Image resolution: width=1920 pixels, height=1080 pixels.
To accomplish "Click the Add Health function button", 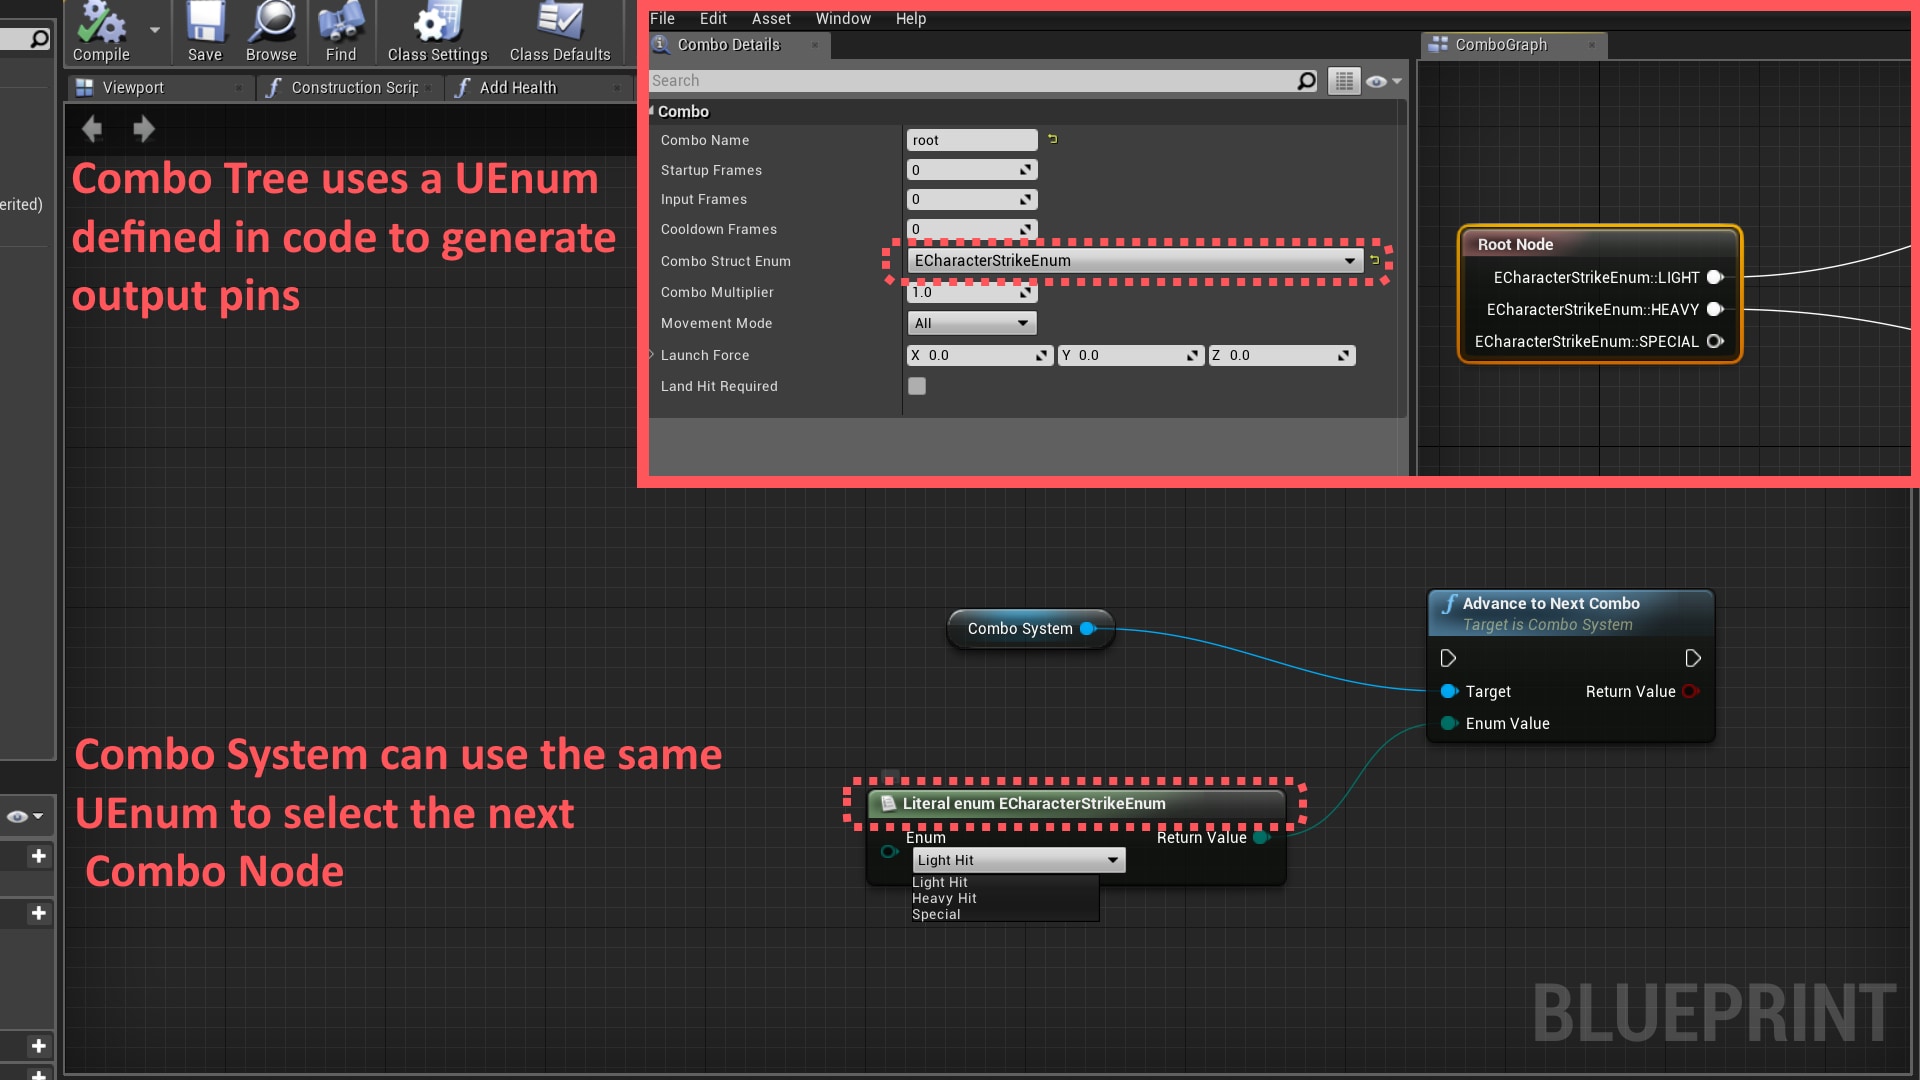I will (517, 87).
